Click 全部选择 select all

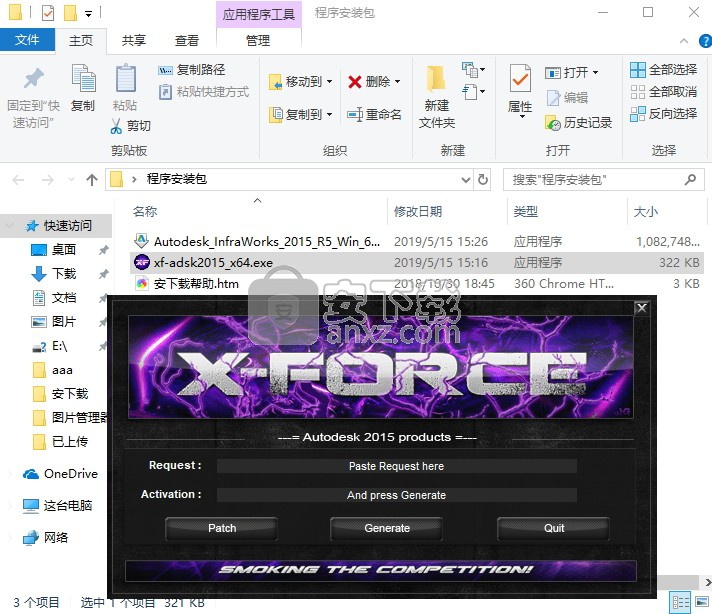663,70
